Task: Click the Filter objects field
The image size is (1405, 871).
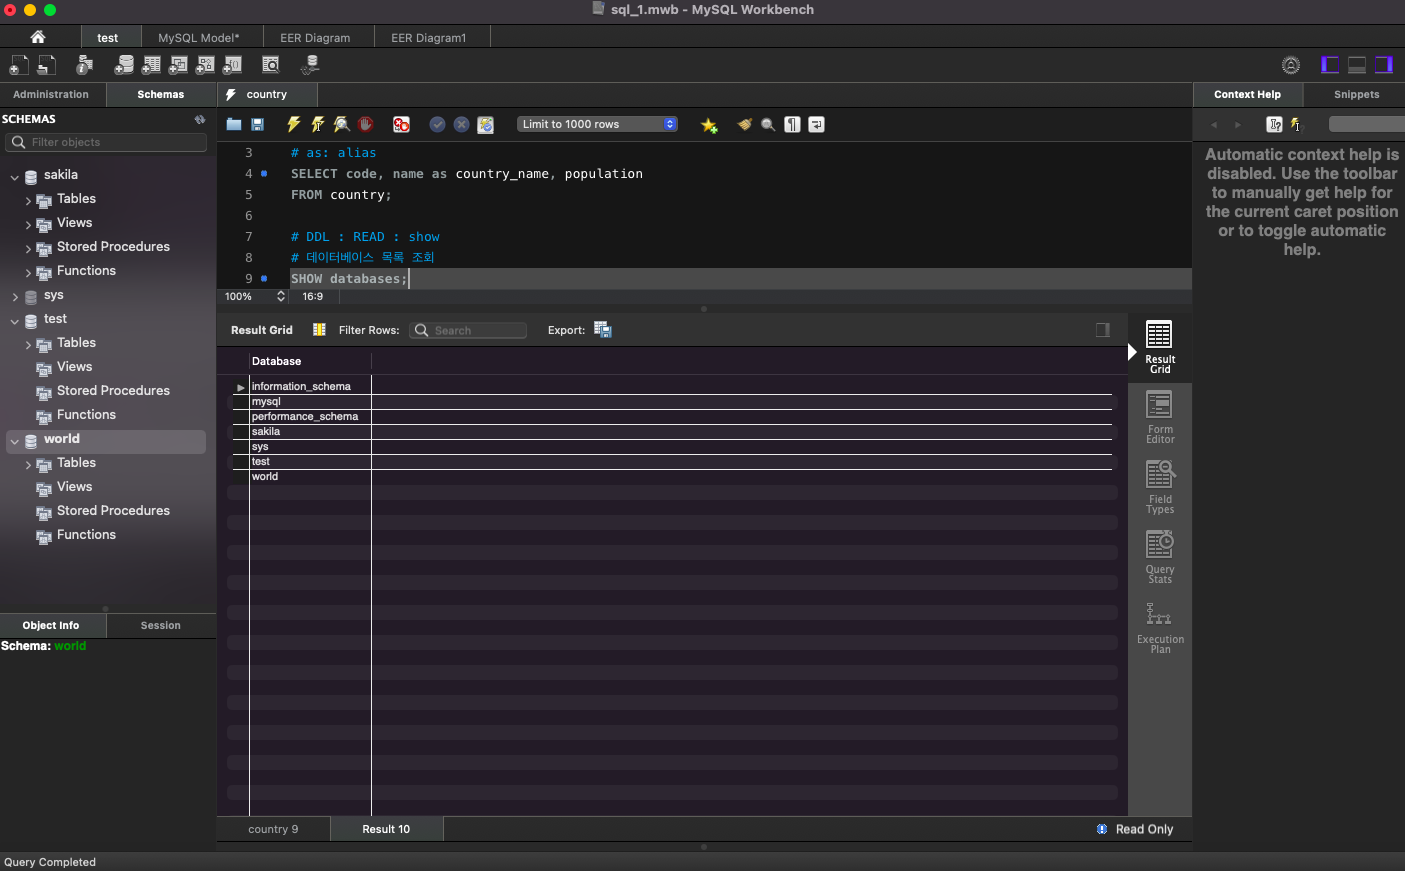Action: pos(106,142)
